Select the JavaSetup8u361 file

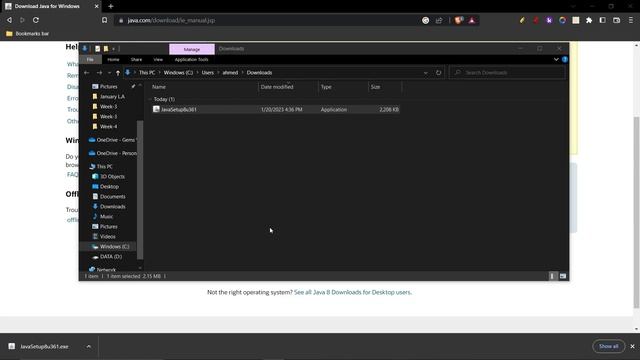tap(276, 109)
